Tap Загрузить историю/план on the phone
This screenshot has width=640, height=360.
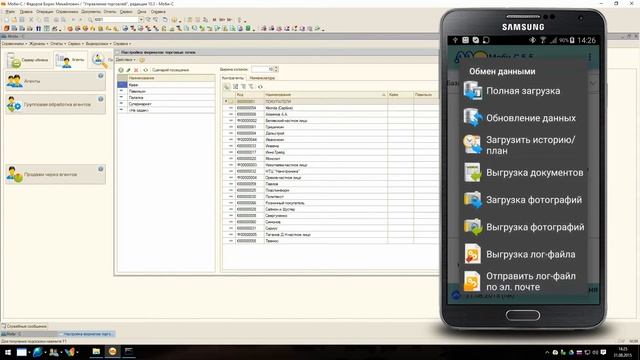523,145
